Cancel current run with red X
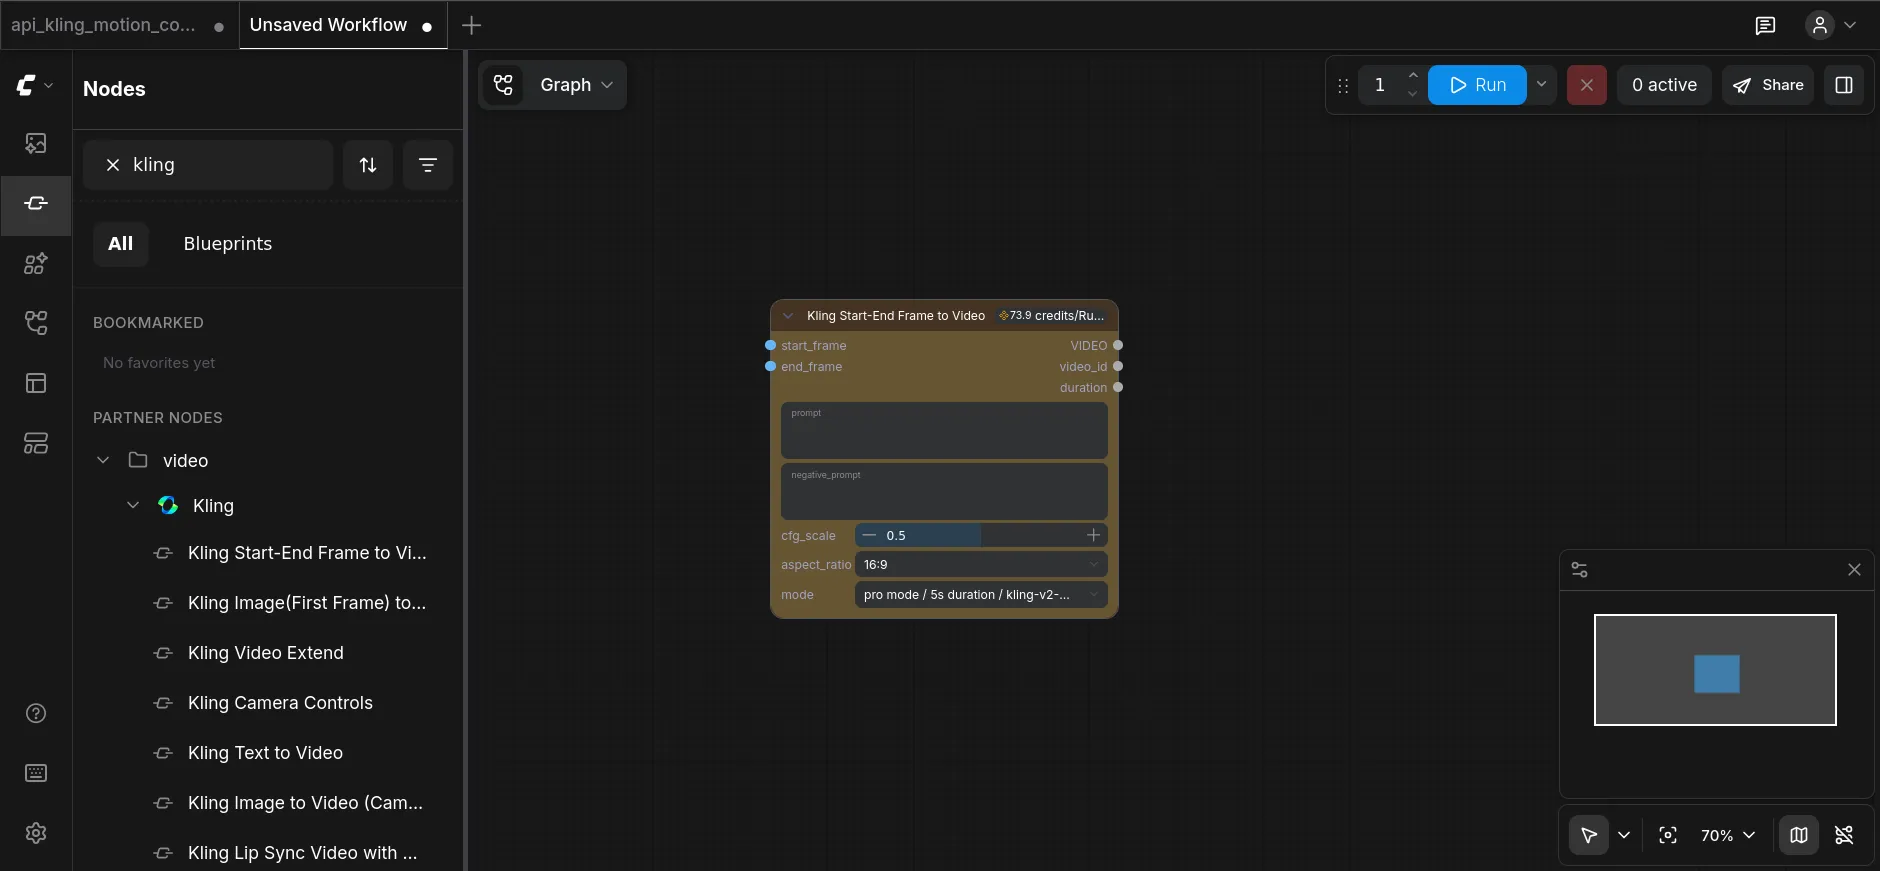Image resolution: width=1880 pixels, height=871 pixels. point(1587,85)
